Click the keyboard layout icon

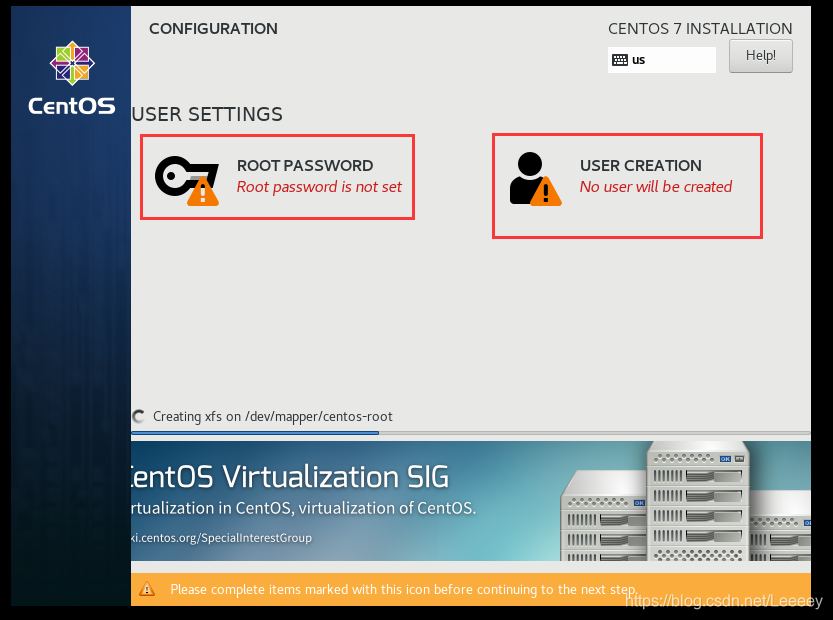point(619,60)
